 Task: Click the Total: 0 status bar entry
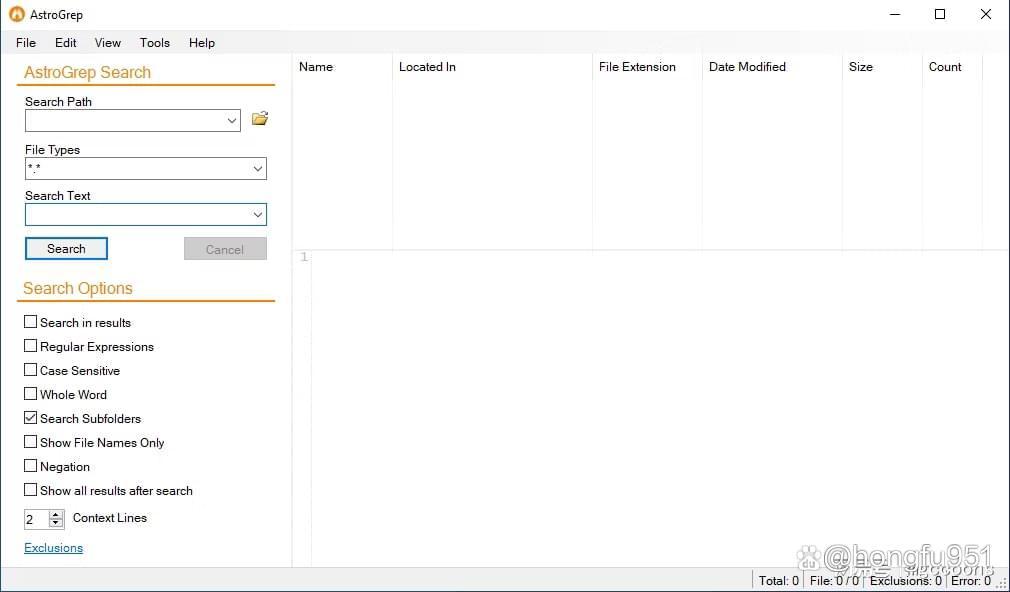pos(778,580)
